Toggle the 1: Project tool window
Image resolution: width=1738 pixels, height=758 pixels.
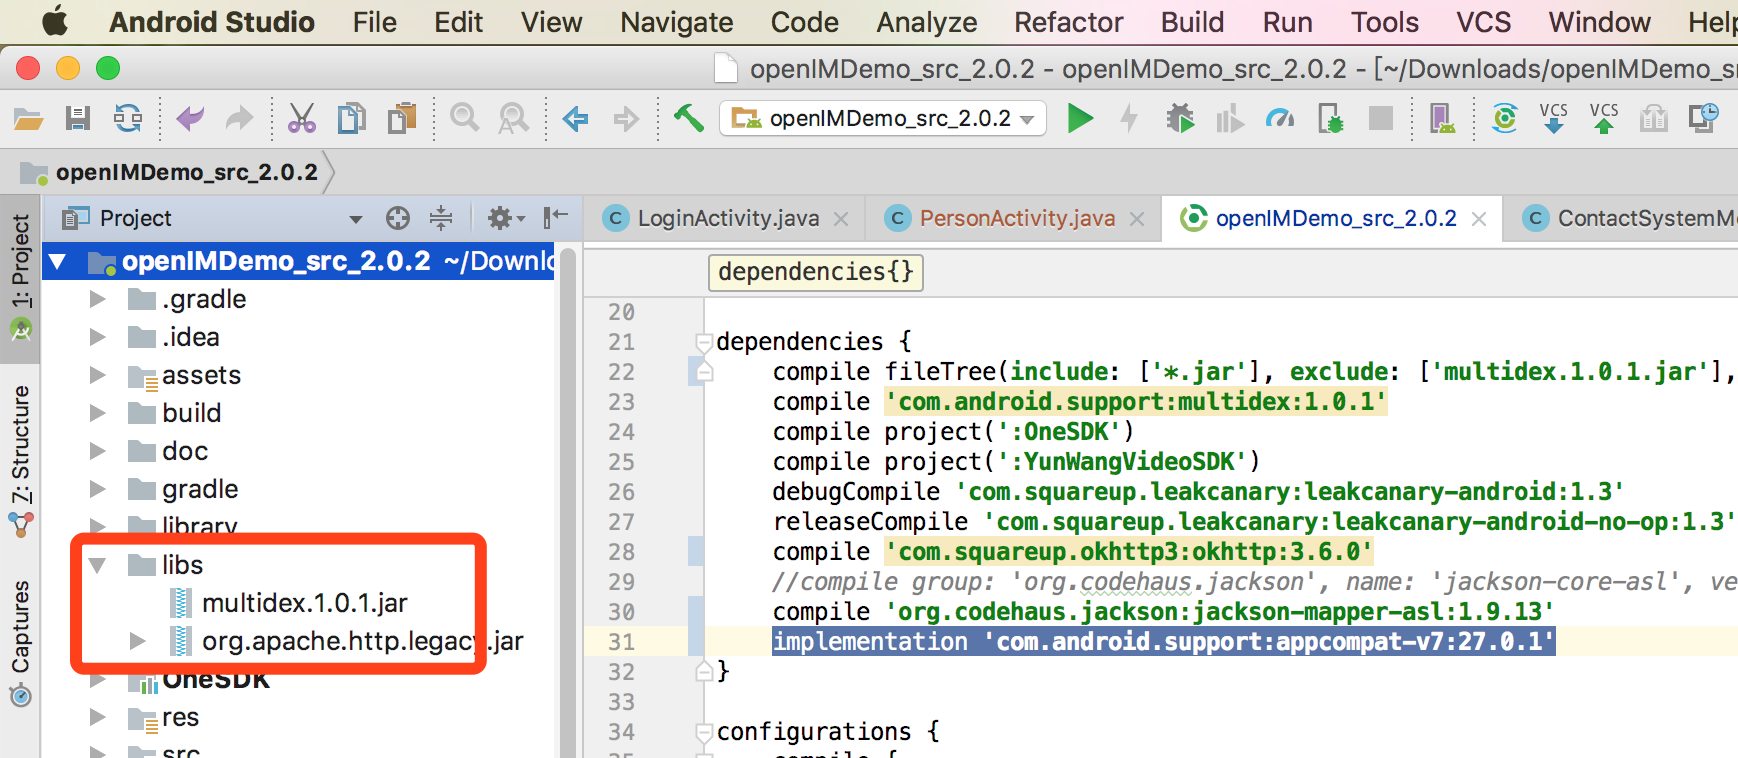(20, 278)
